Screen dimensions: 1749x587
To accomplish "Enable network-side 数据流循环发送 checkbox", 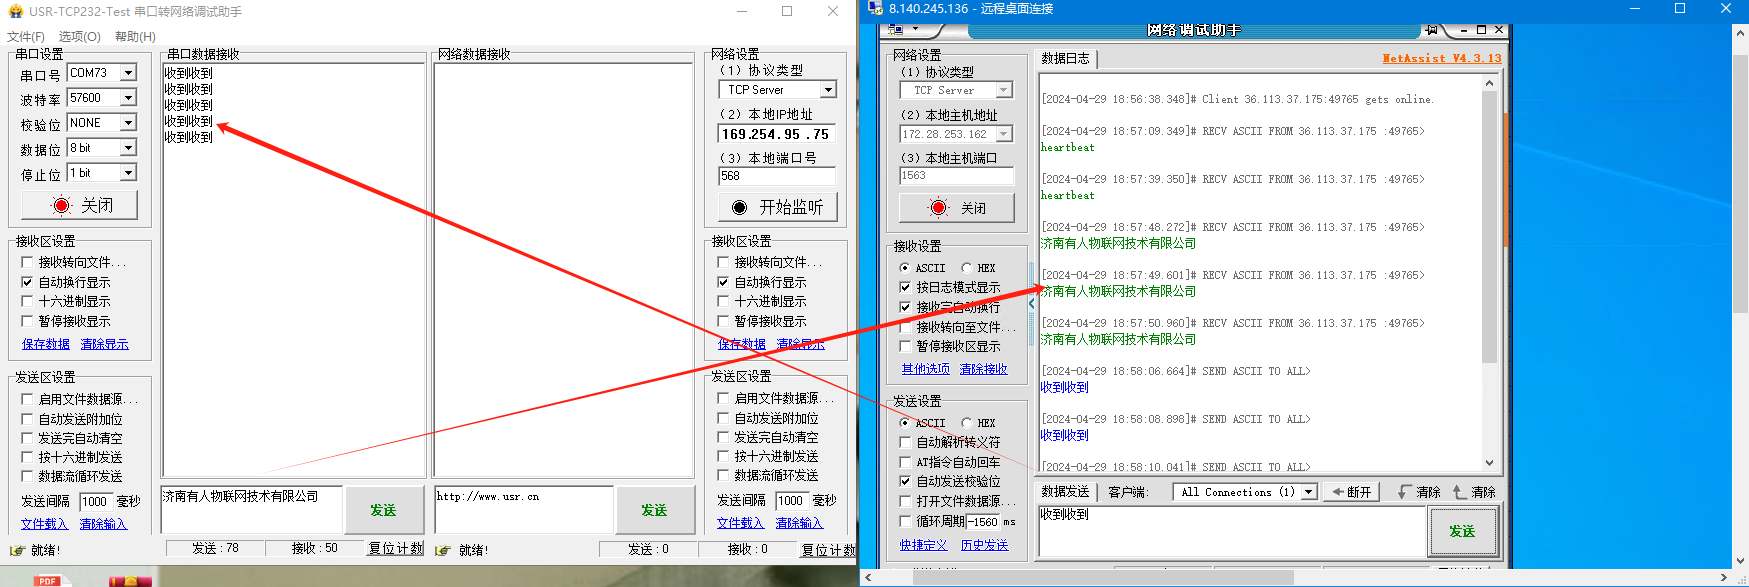I will tap(723, 475).
